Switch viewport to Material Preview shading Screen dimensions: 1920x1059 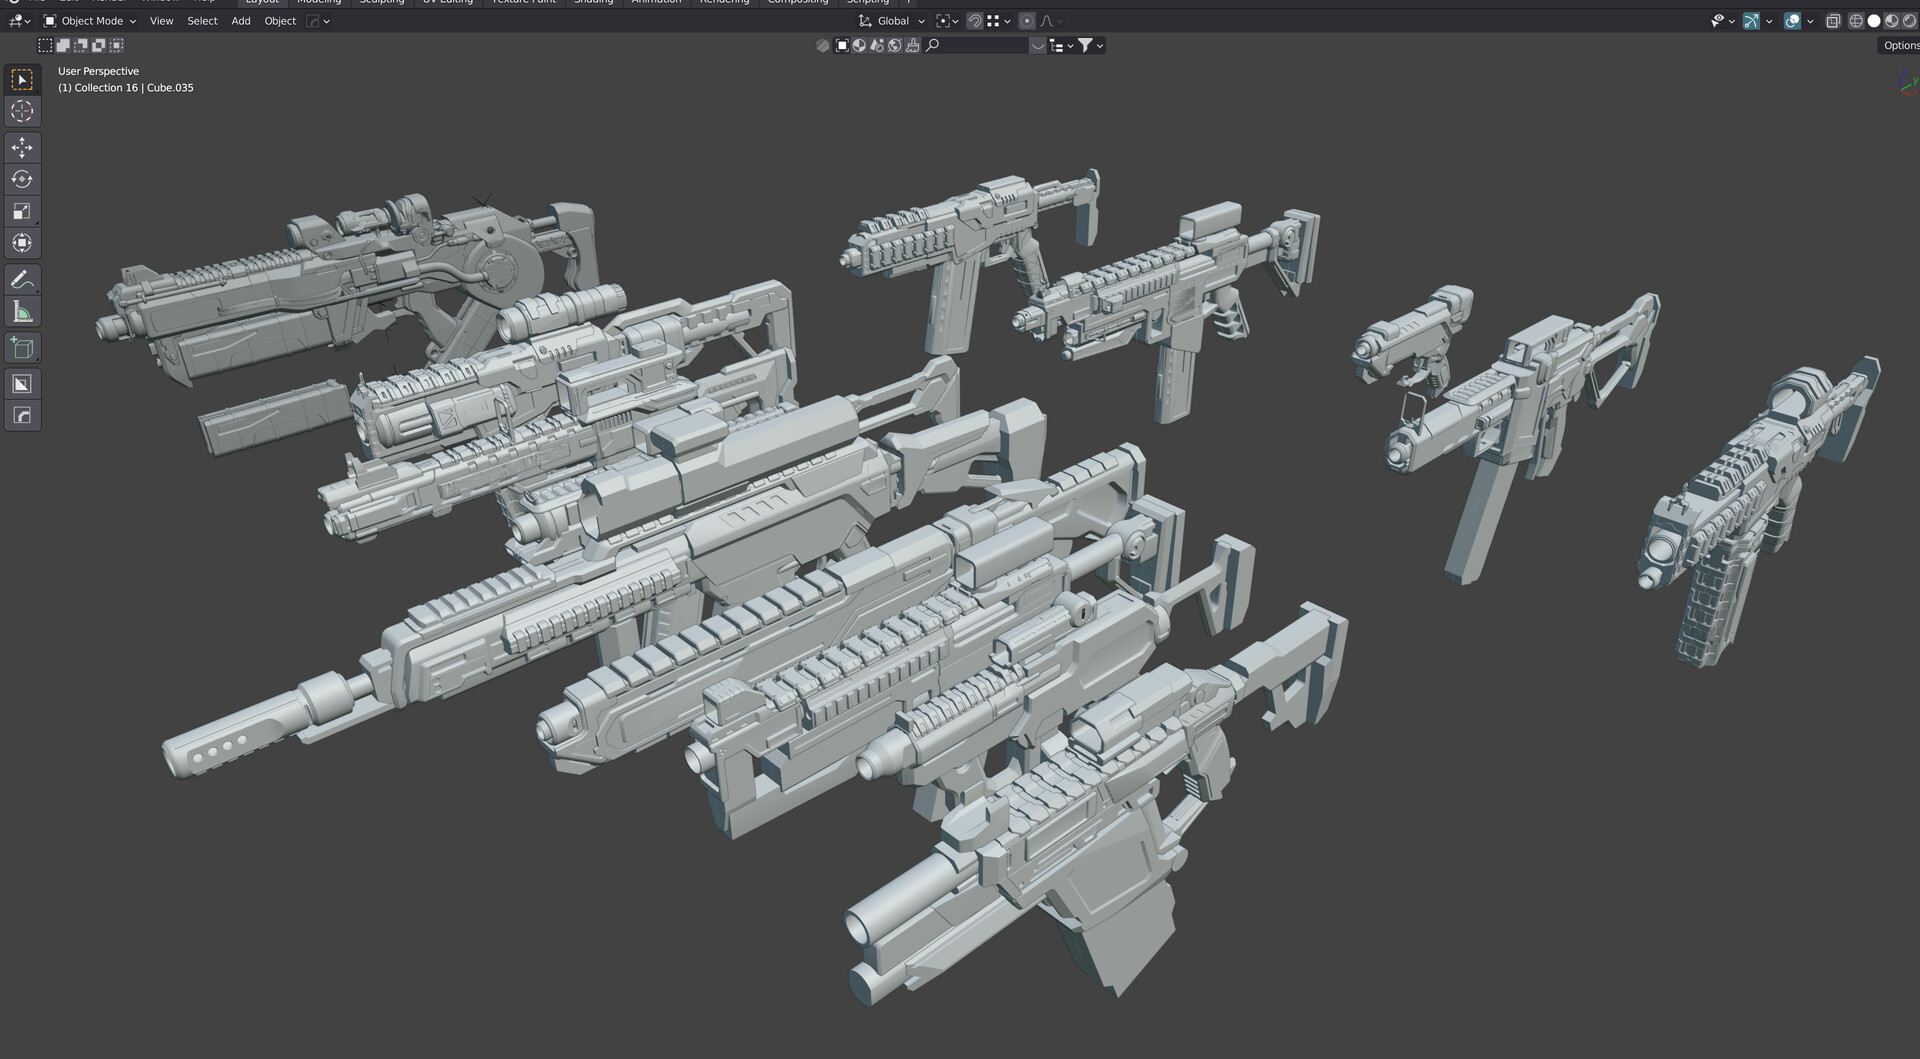point(1891,20)
